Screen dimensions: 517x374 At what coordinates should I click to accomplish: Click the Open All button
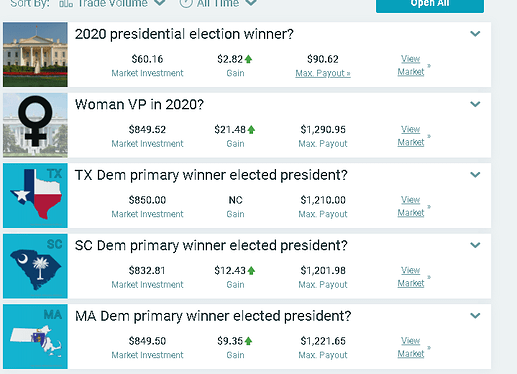click(430, 5)
